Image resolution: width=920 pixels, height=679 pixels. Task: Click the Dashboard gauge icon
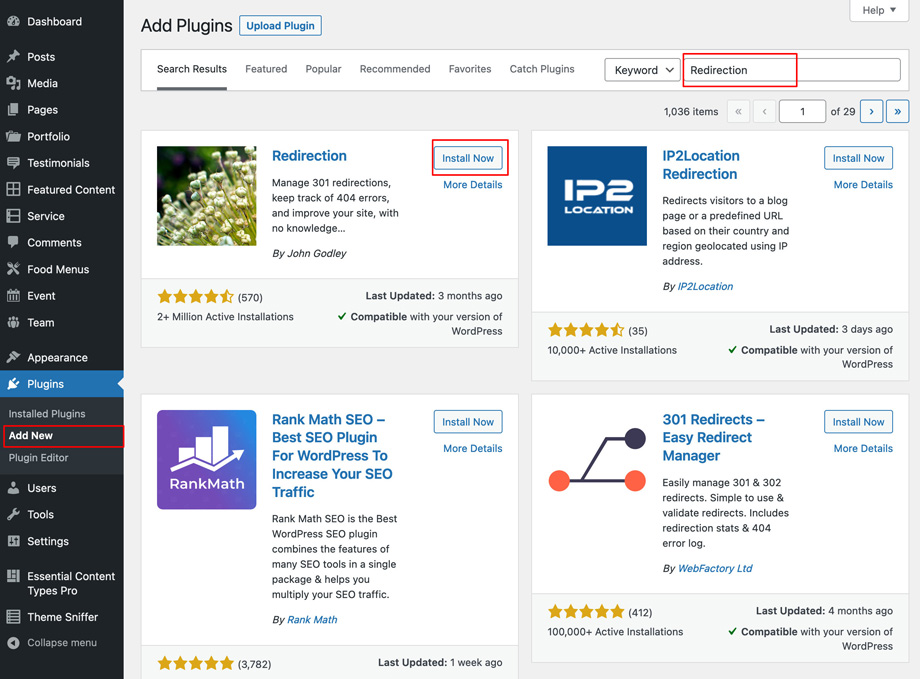coord(13,22)
